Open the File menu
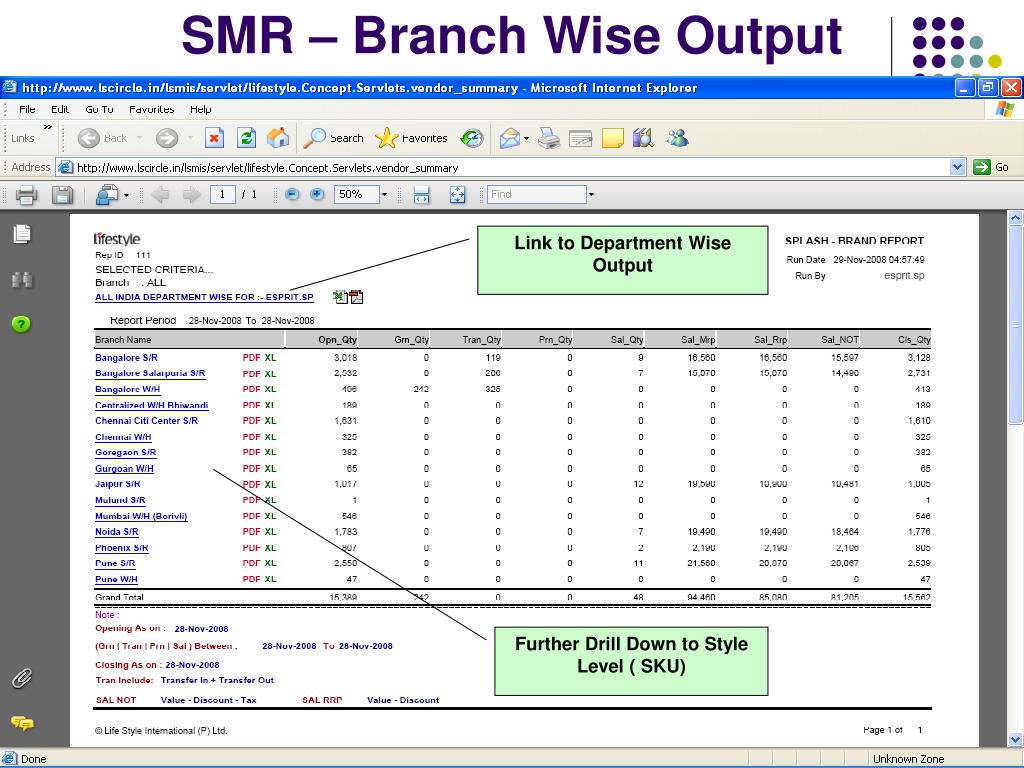This screenshot has height=768, width=1024. point(27,109)
